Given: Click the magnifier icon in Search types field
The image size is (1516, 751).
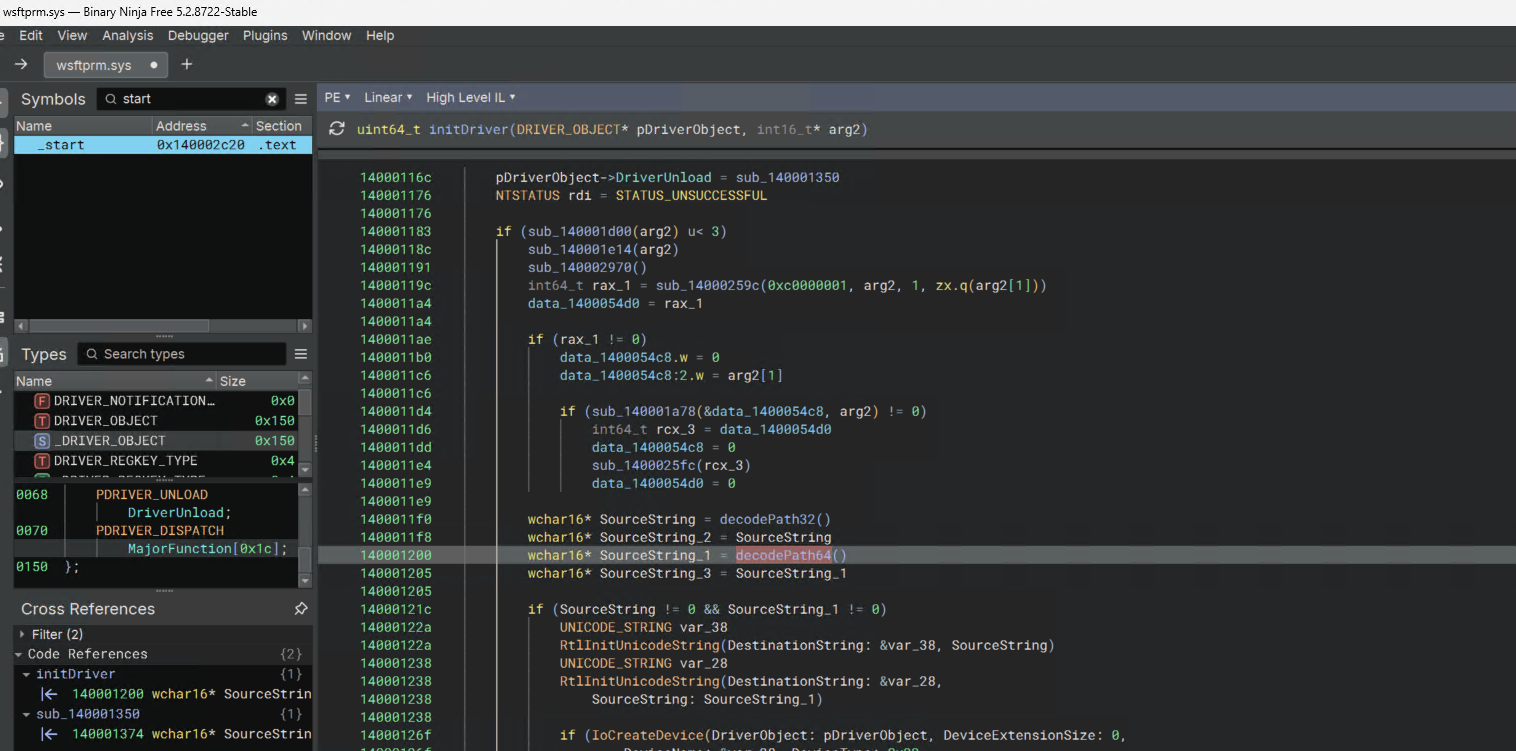Looking at the screenshot, I should [x=90, y=353].
